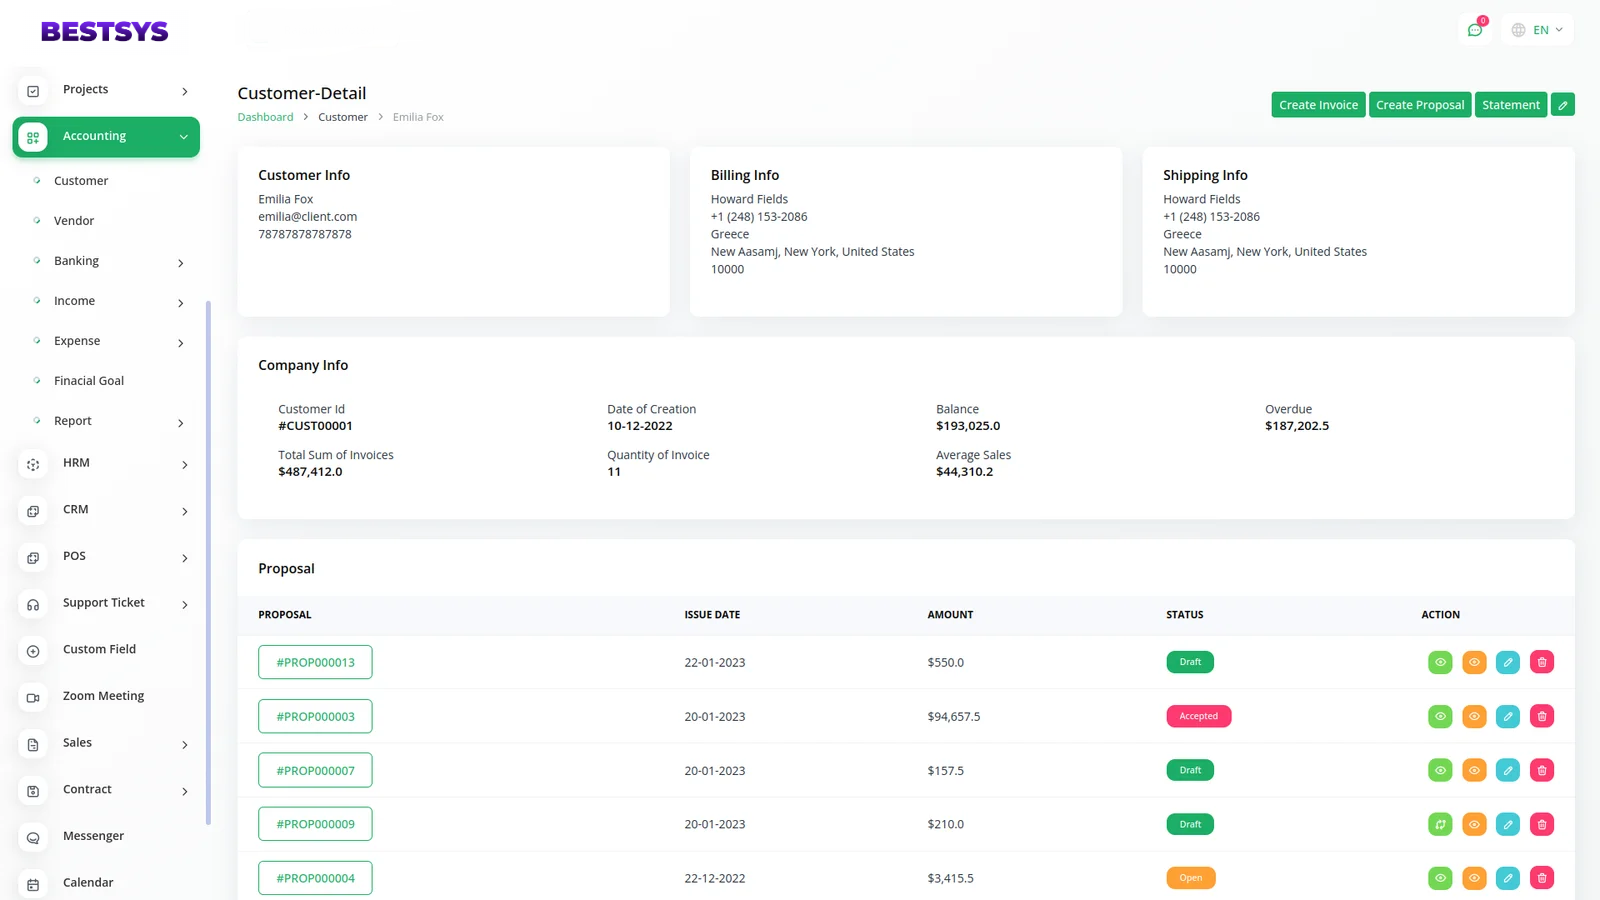1600x900 pixels.
Task: Click the Messenger sidebar icon
Action: (33, 837)
